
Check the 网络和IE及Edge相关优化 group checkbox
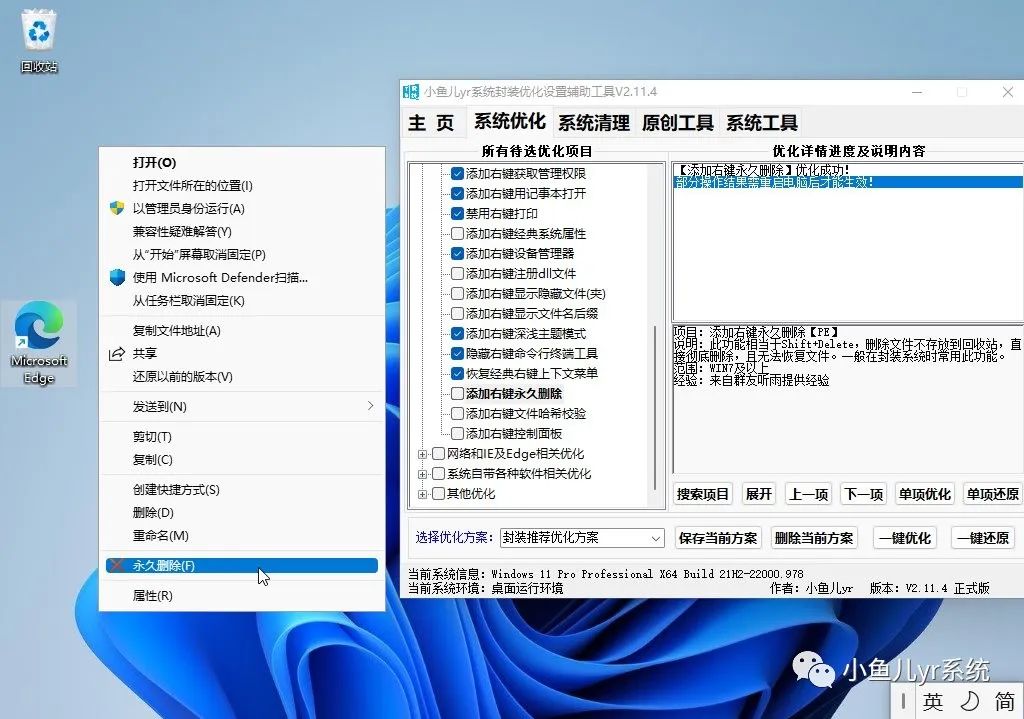click(438, 454)
